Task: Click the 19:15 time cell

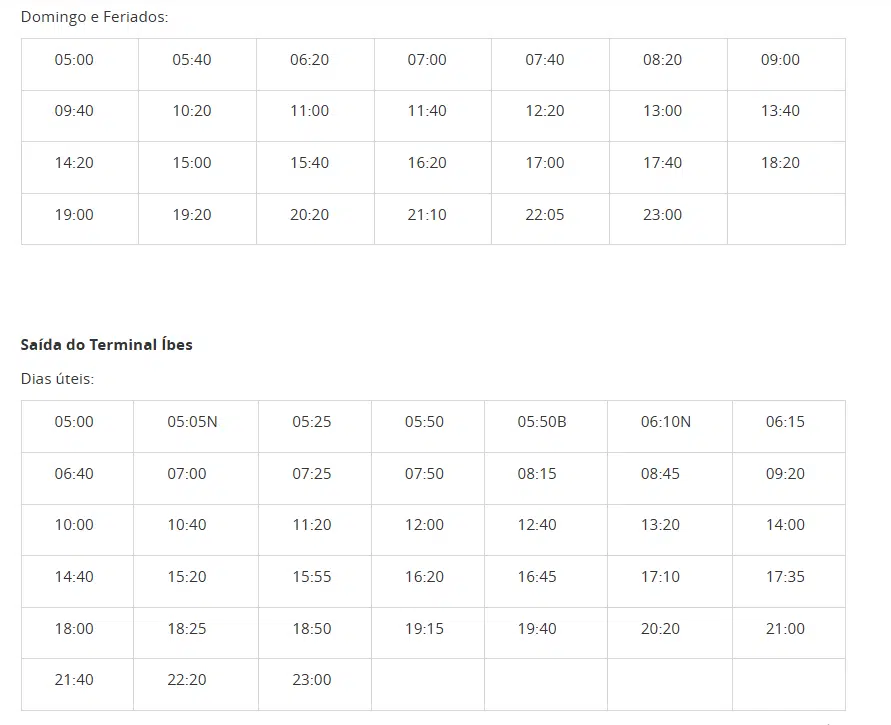Action: tap(424, 629)
